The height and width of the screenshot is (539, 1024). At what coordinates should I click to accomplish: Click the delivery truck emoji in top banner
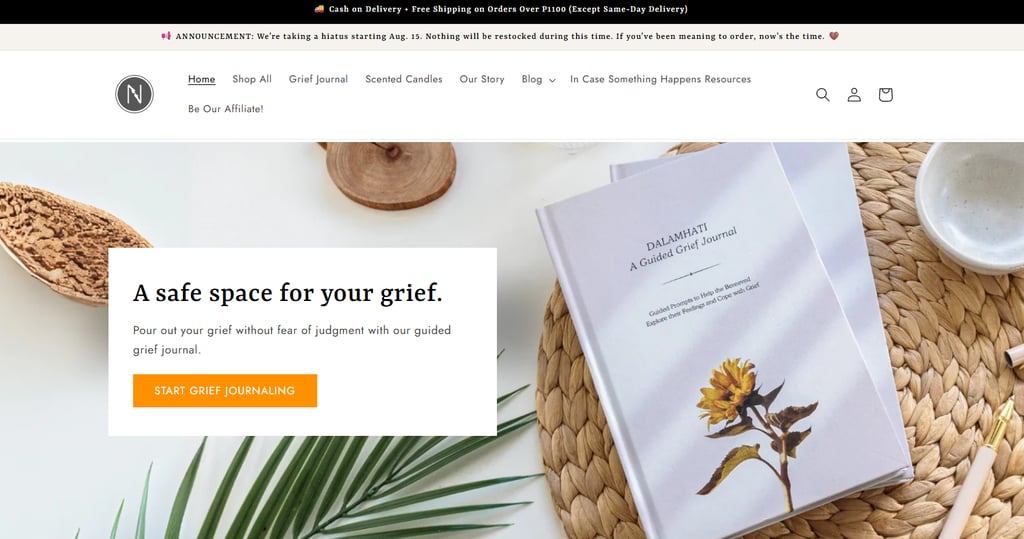319,9
